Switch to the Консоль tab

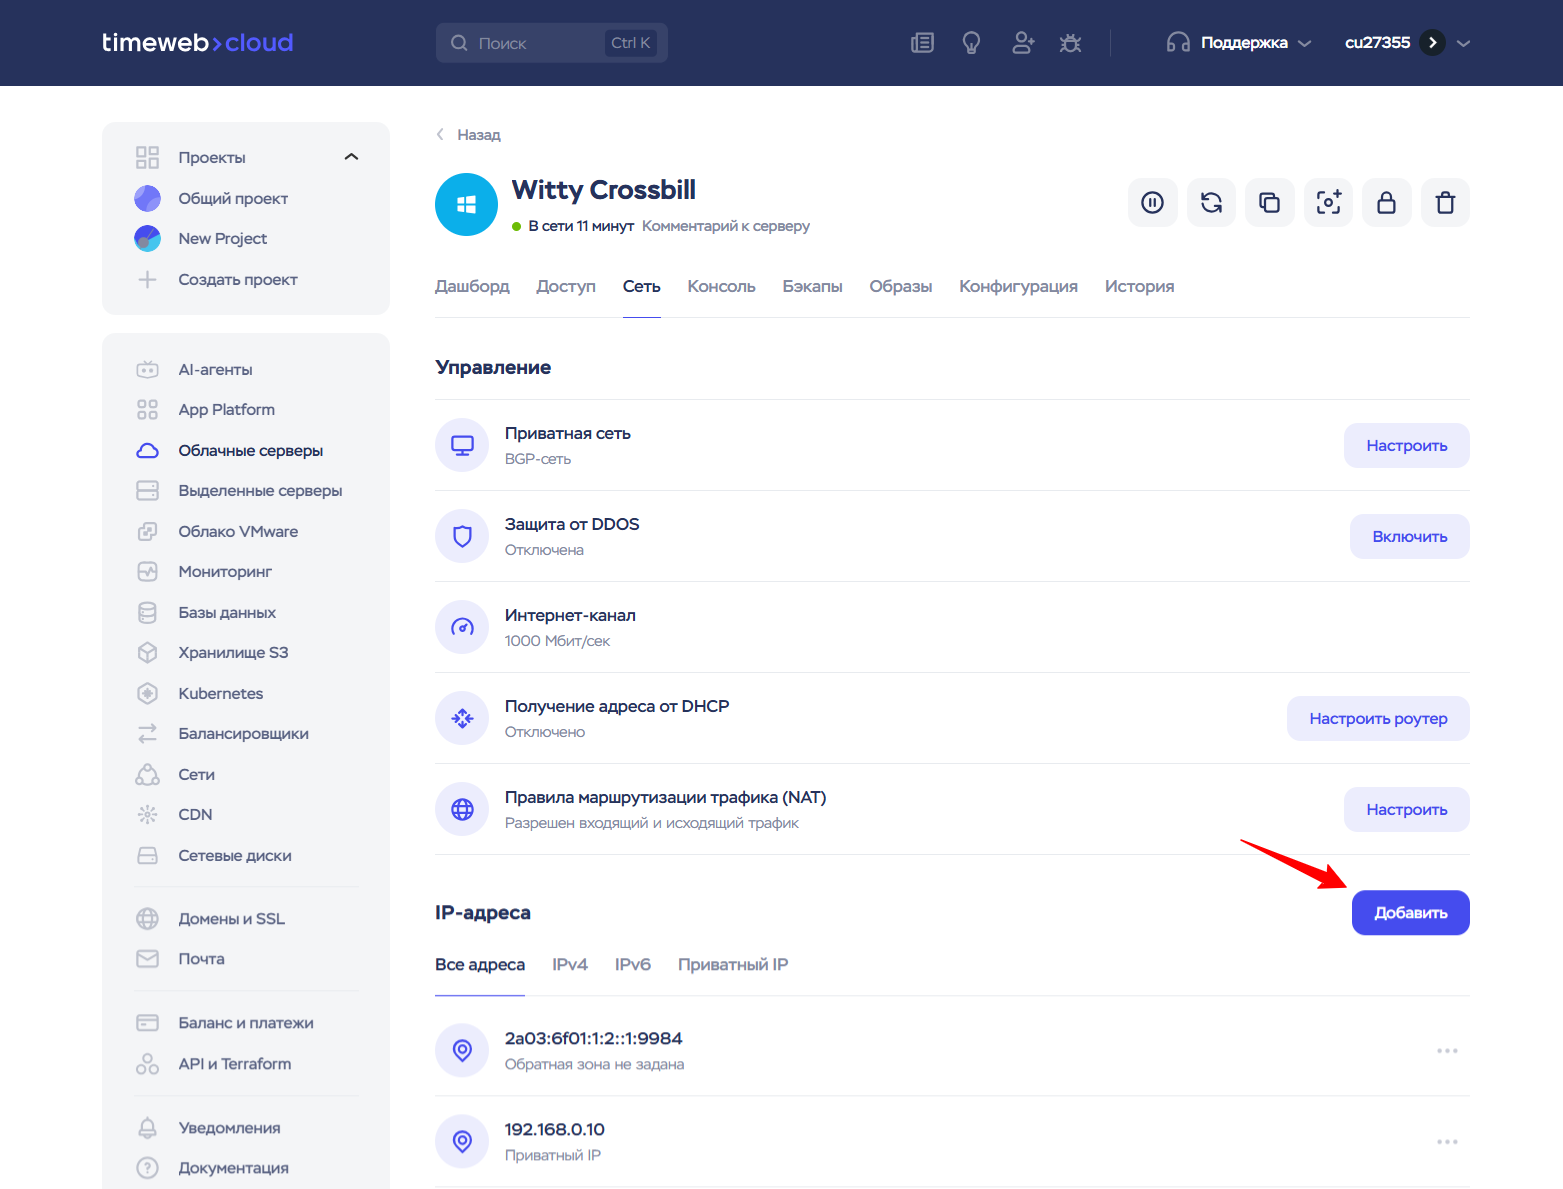[721, 287]
